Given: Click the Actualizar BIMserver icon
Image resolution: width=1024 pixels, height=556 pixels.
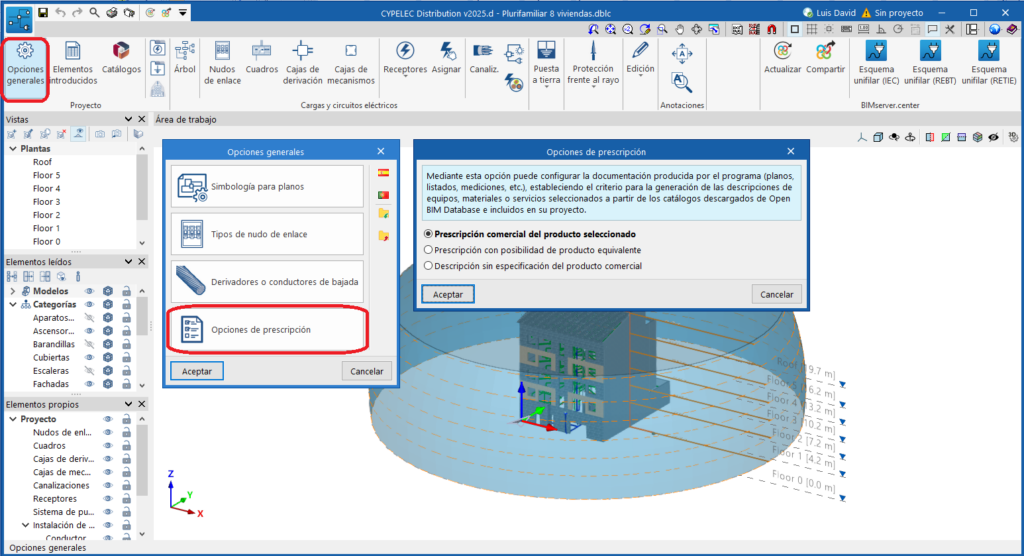Looking at the screenshot, I should coord(782,59).
